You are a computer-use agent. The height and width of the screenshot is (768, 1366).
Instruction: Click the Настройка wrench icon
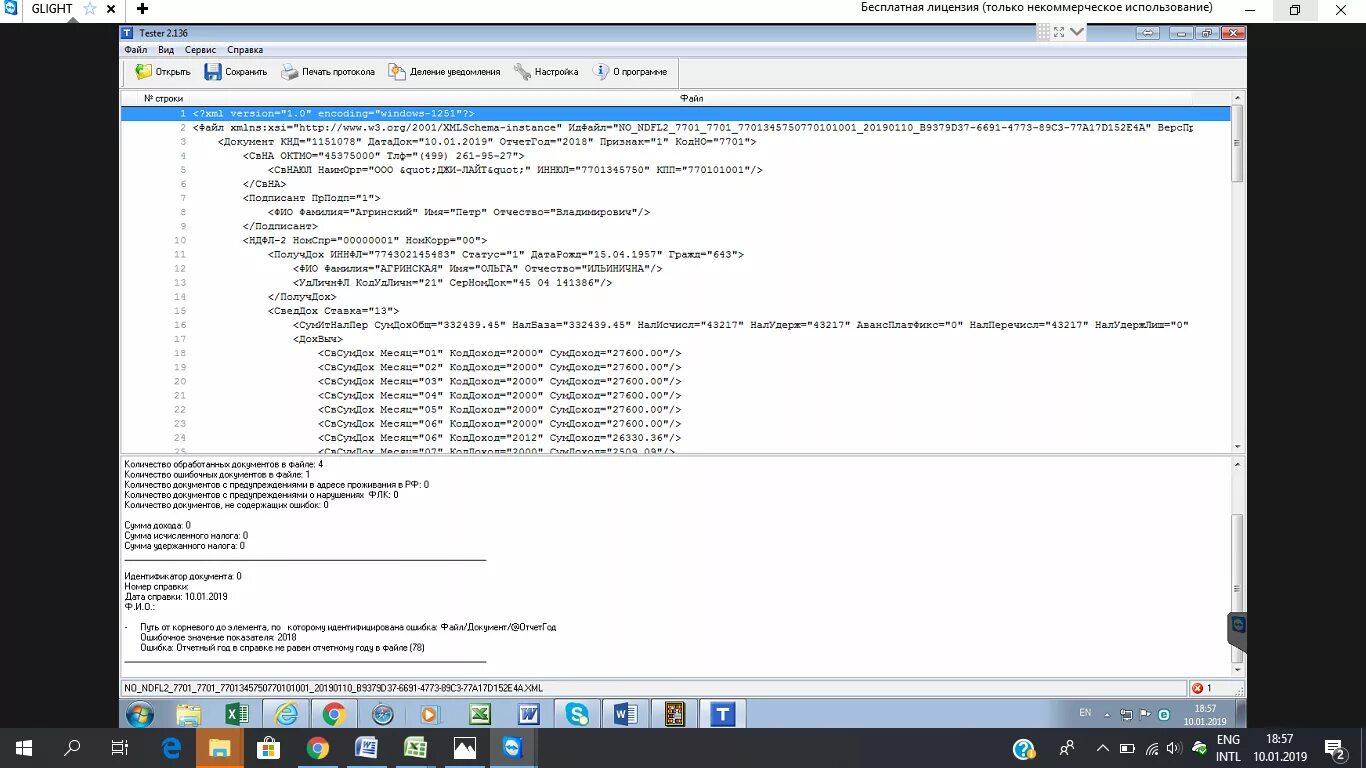click(522, 72)
